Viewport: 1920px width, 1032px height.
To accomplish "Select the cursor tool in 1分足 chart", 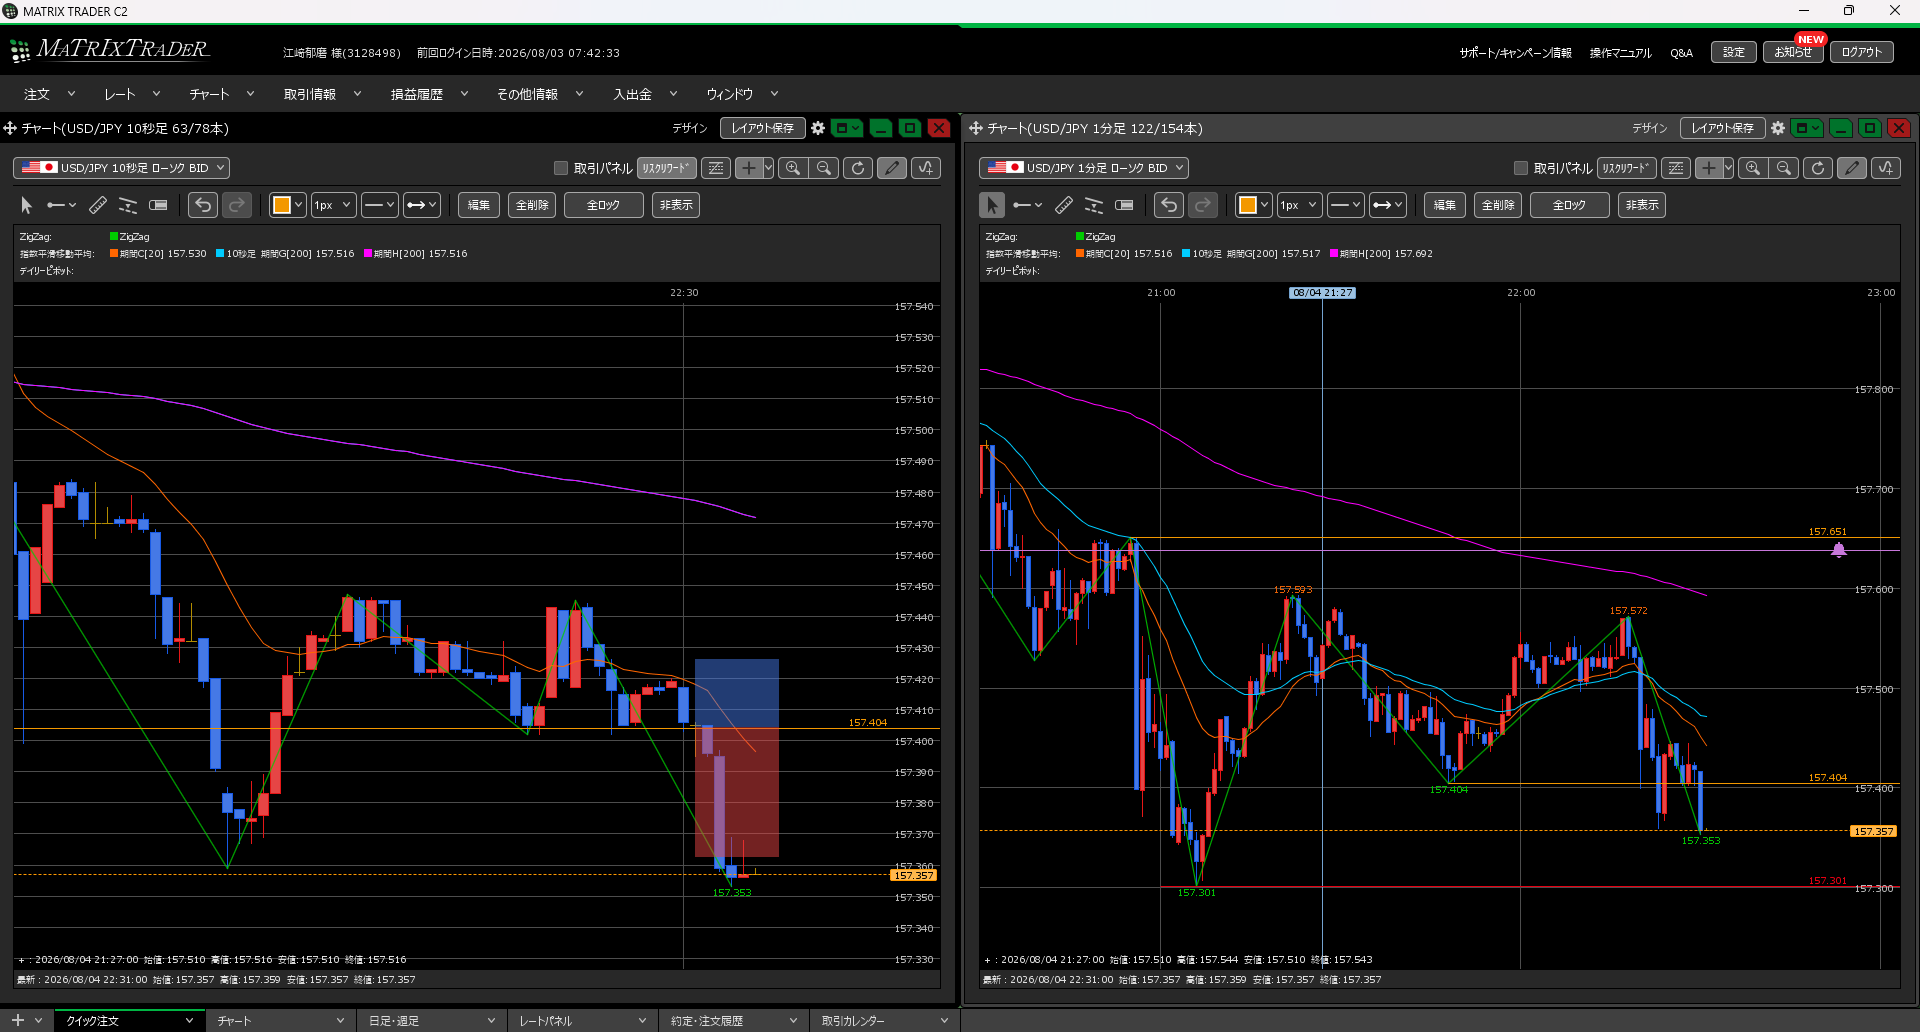I will (x=992, y=205).
